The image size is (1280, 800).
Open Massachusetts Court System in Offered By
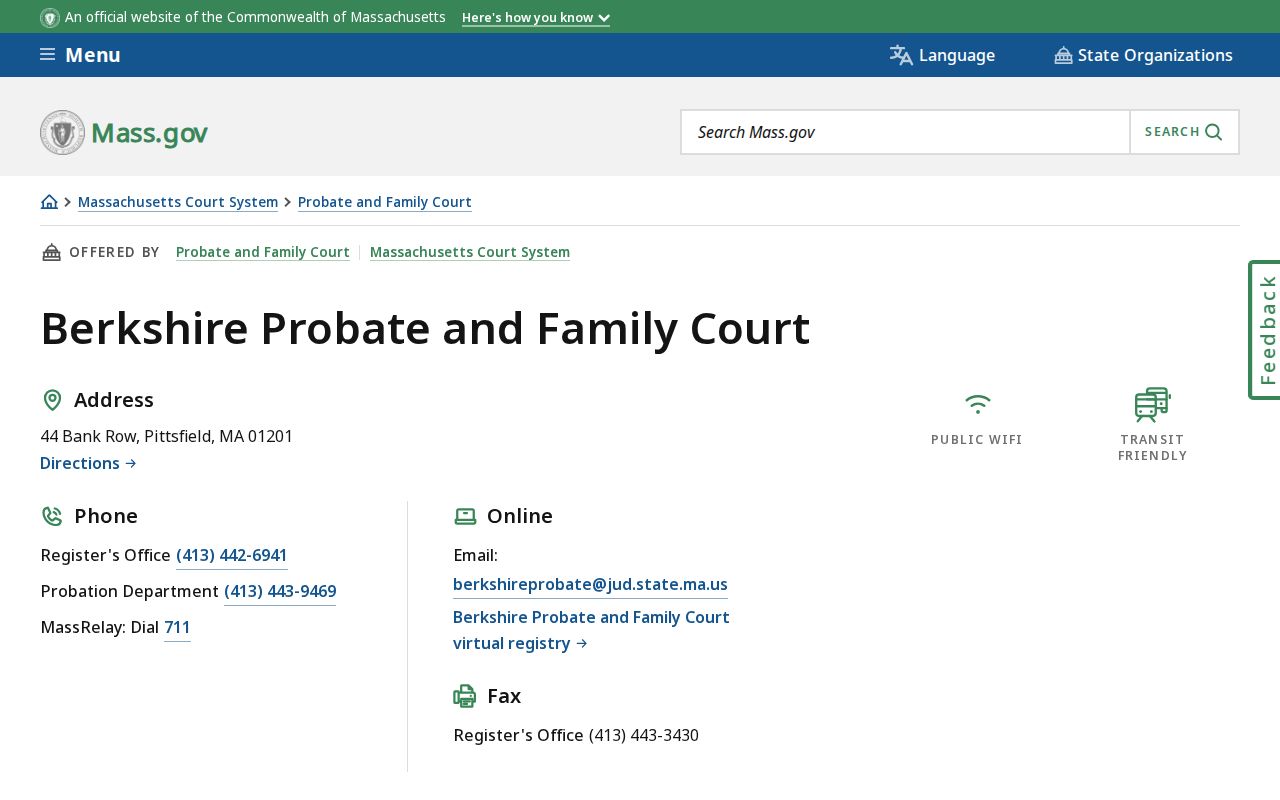coord(470,252)
